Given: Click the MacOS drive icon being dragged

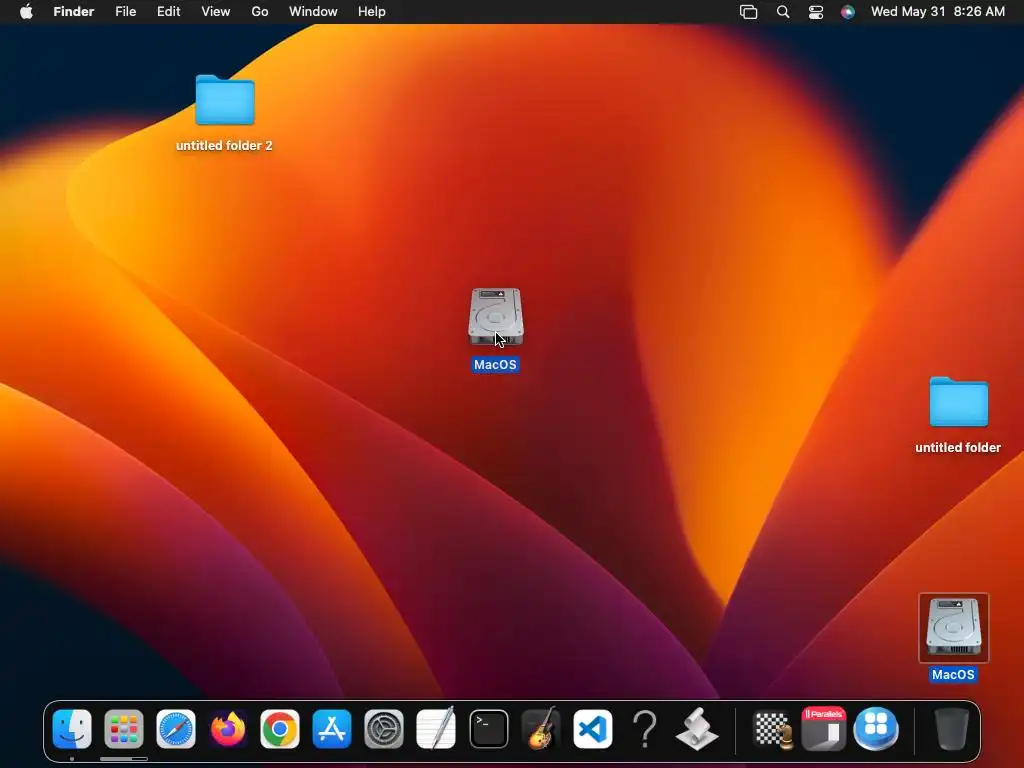Looking at the screenshot, I should (x=496, y=317).
